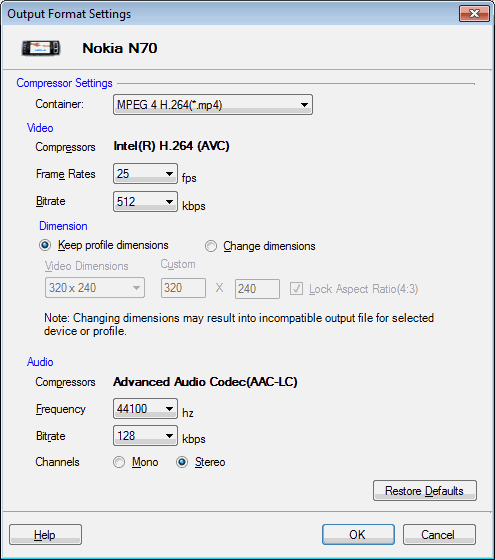Click the Output Format Settings title bar
The height and width of the screenshot is (560, 495).
click(x=229, y=14)
